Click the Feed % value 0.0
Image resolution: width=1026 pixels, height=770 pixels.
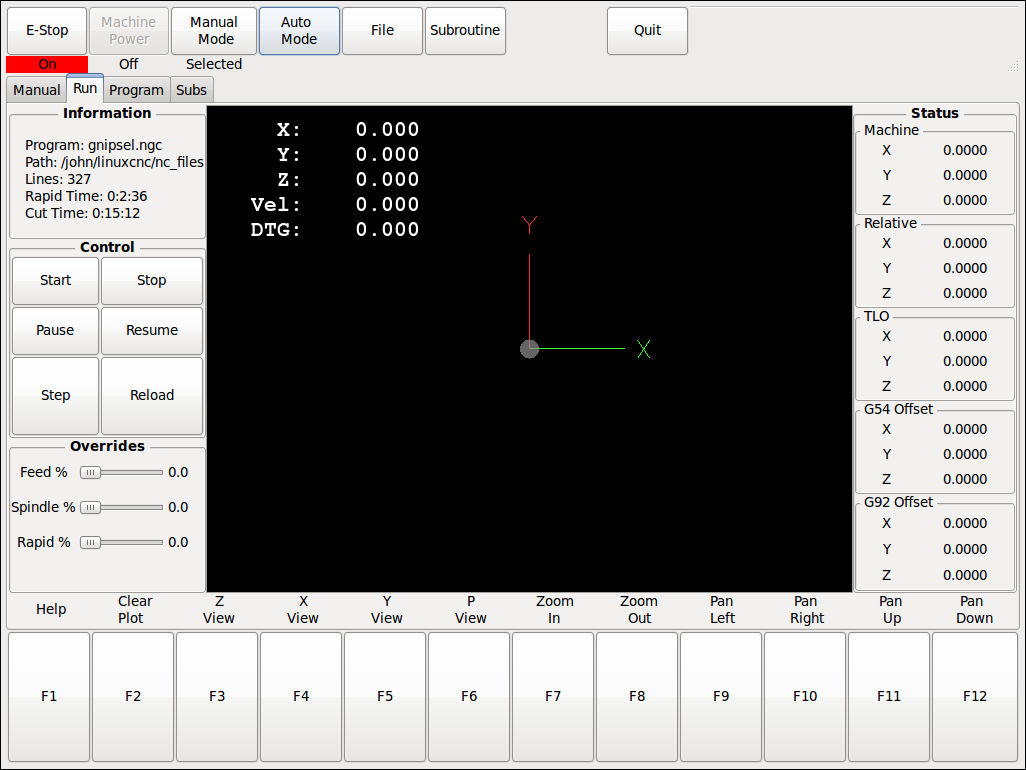point(178,472)
